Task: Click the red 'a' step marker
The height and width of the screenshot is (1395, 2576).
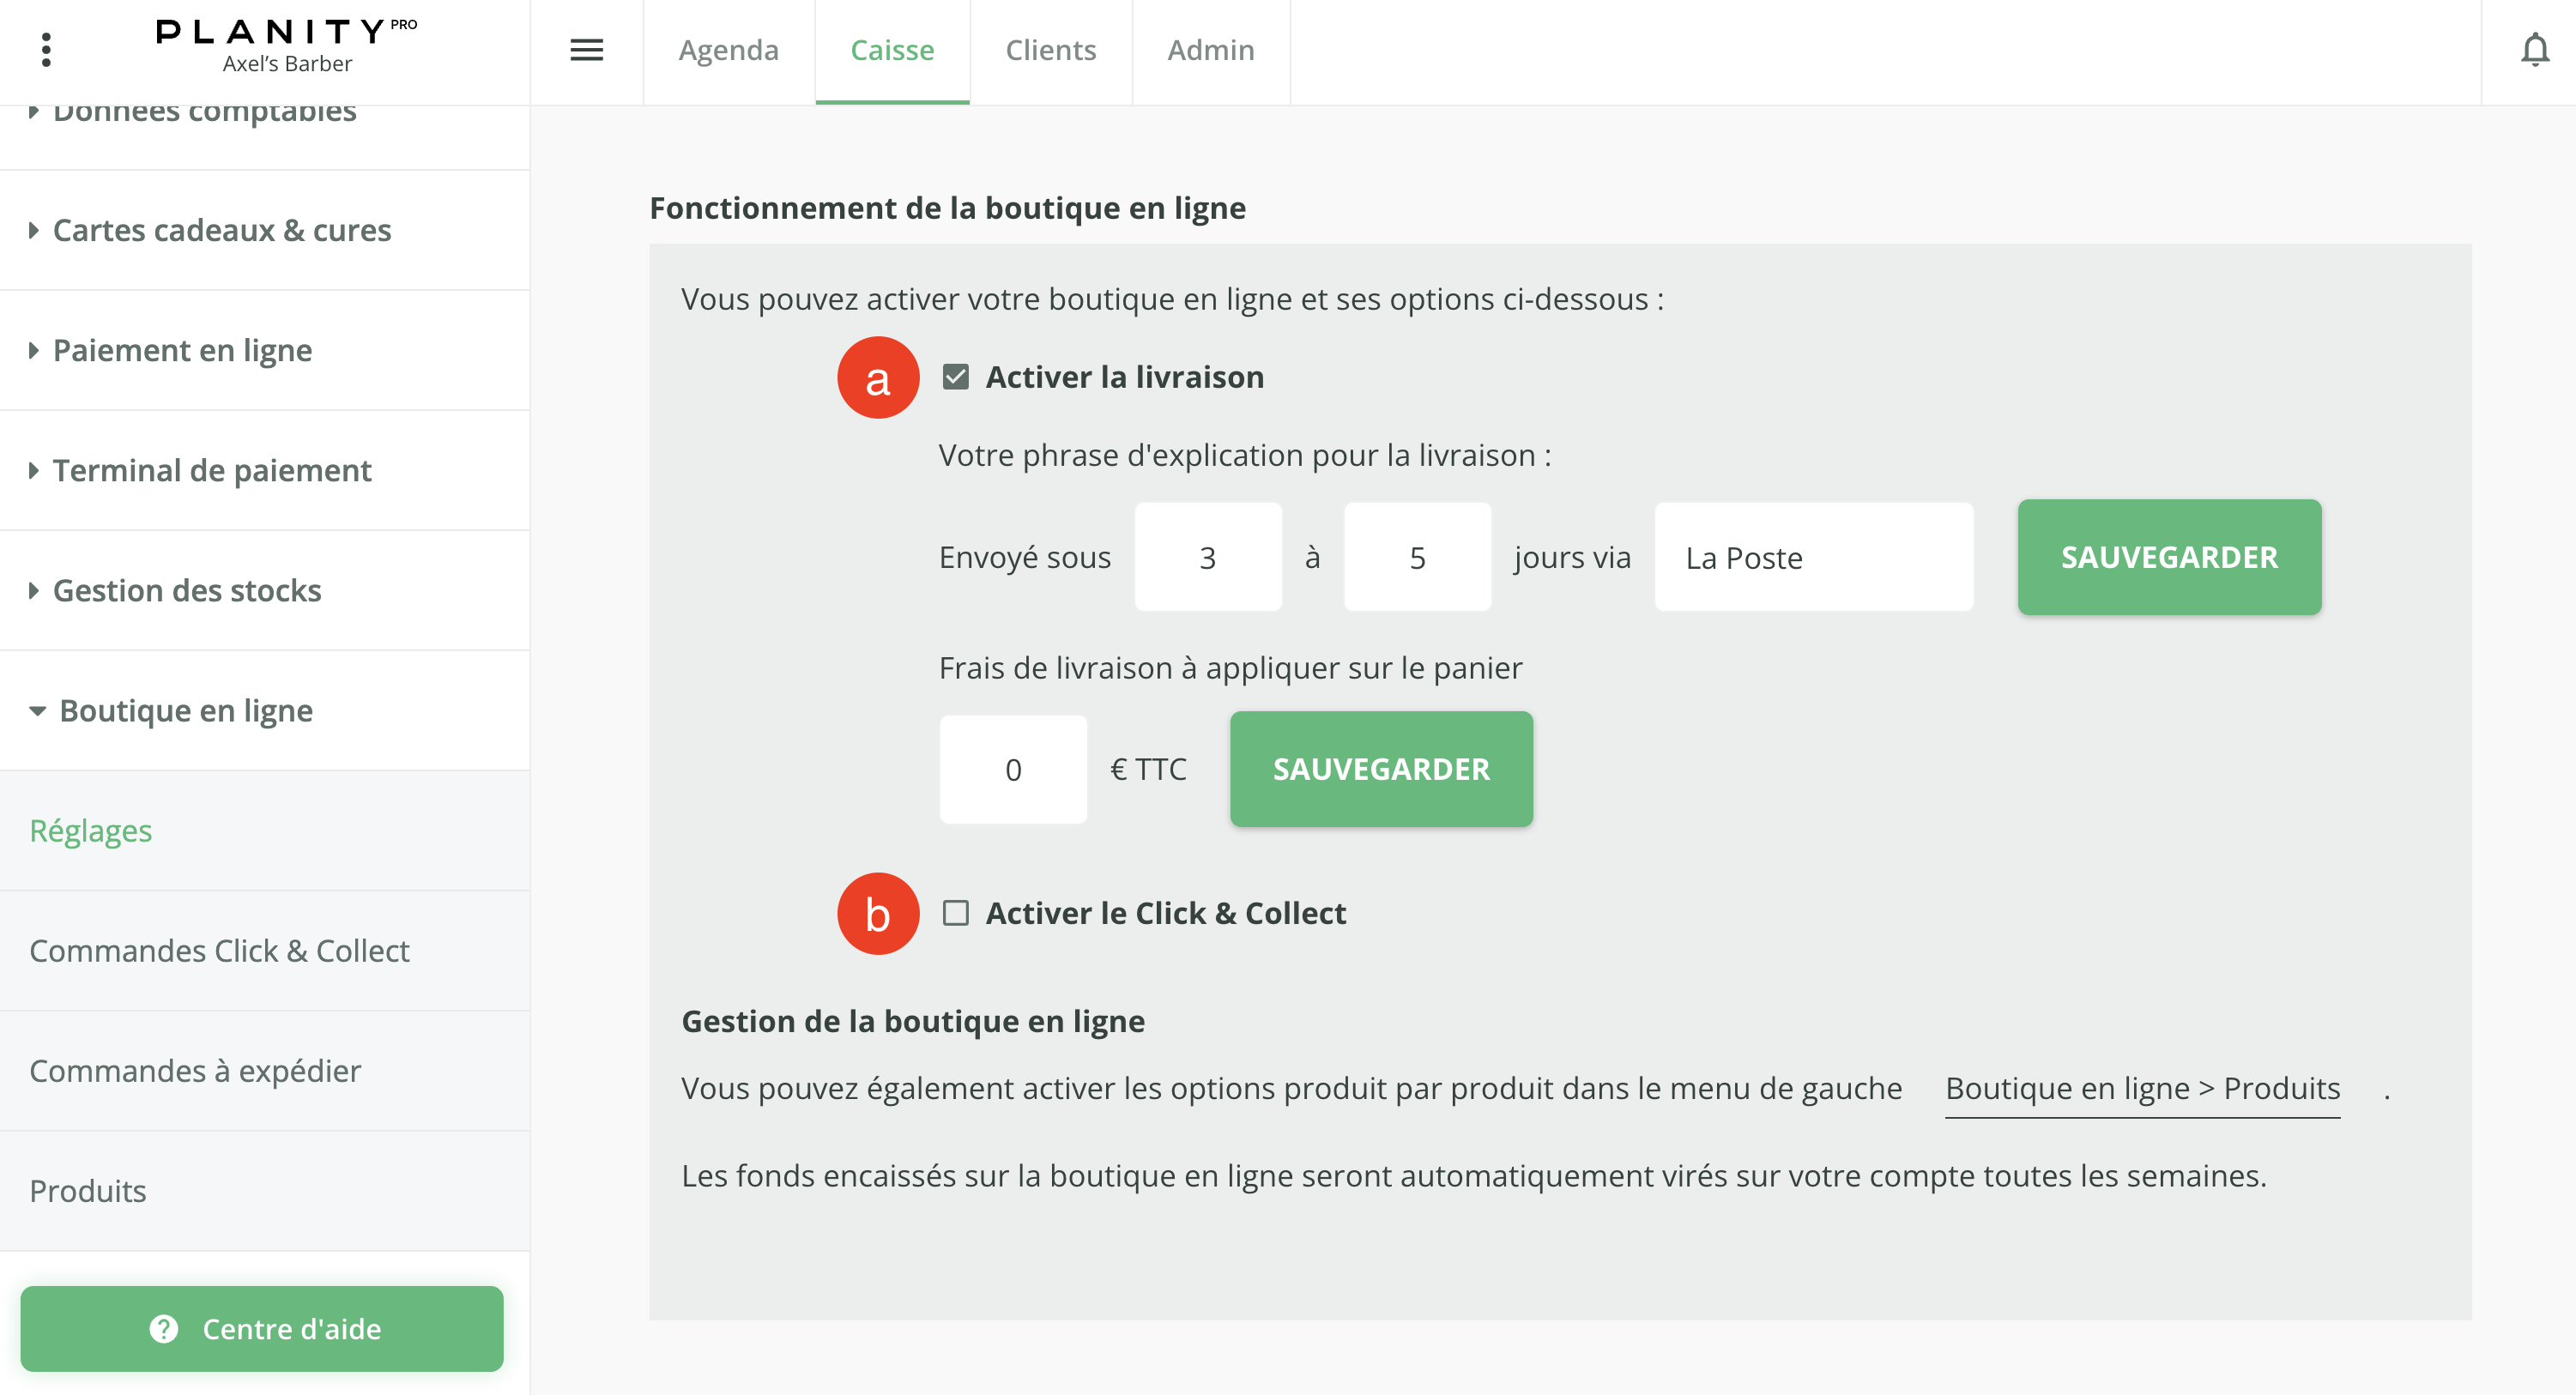Action: point(877,378)
